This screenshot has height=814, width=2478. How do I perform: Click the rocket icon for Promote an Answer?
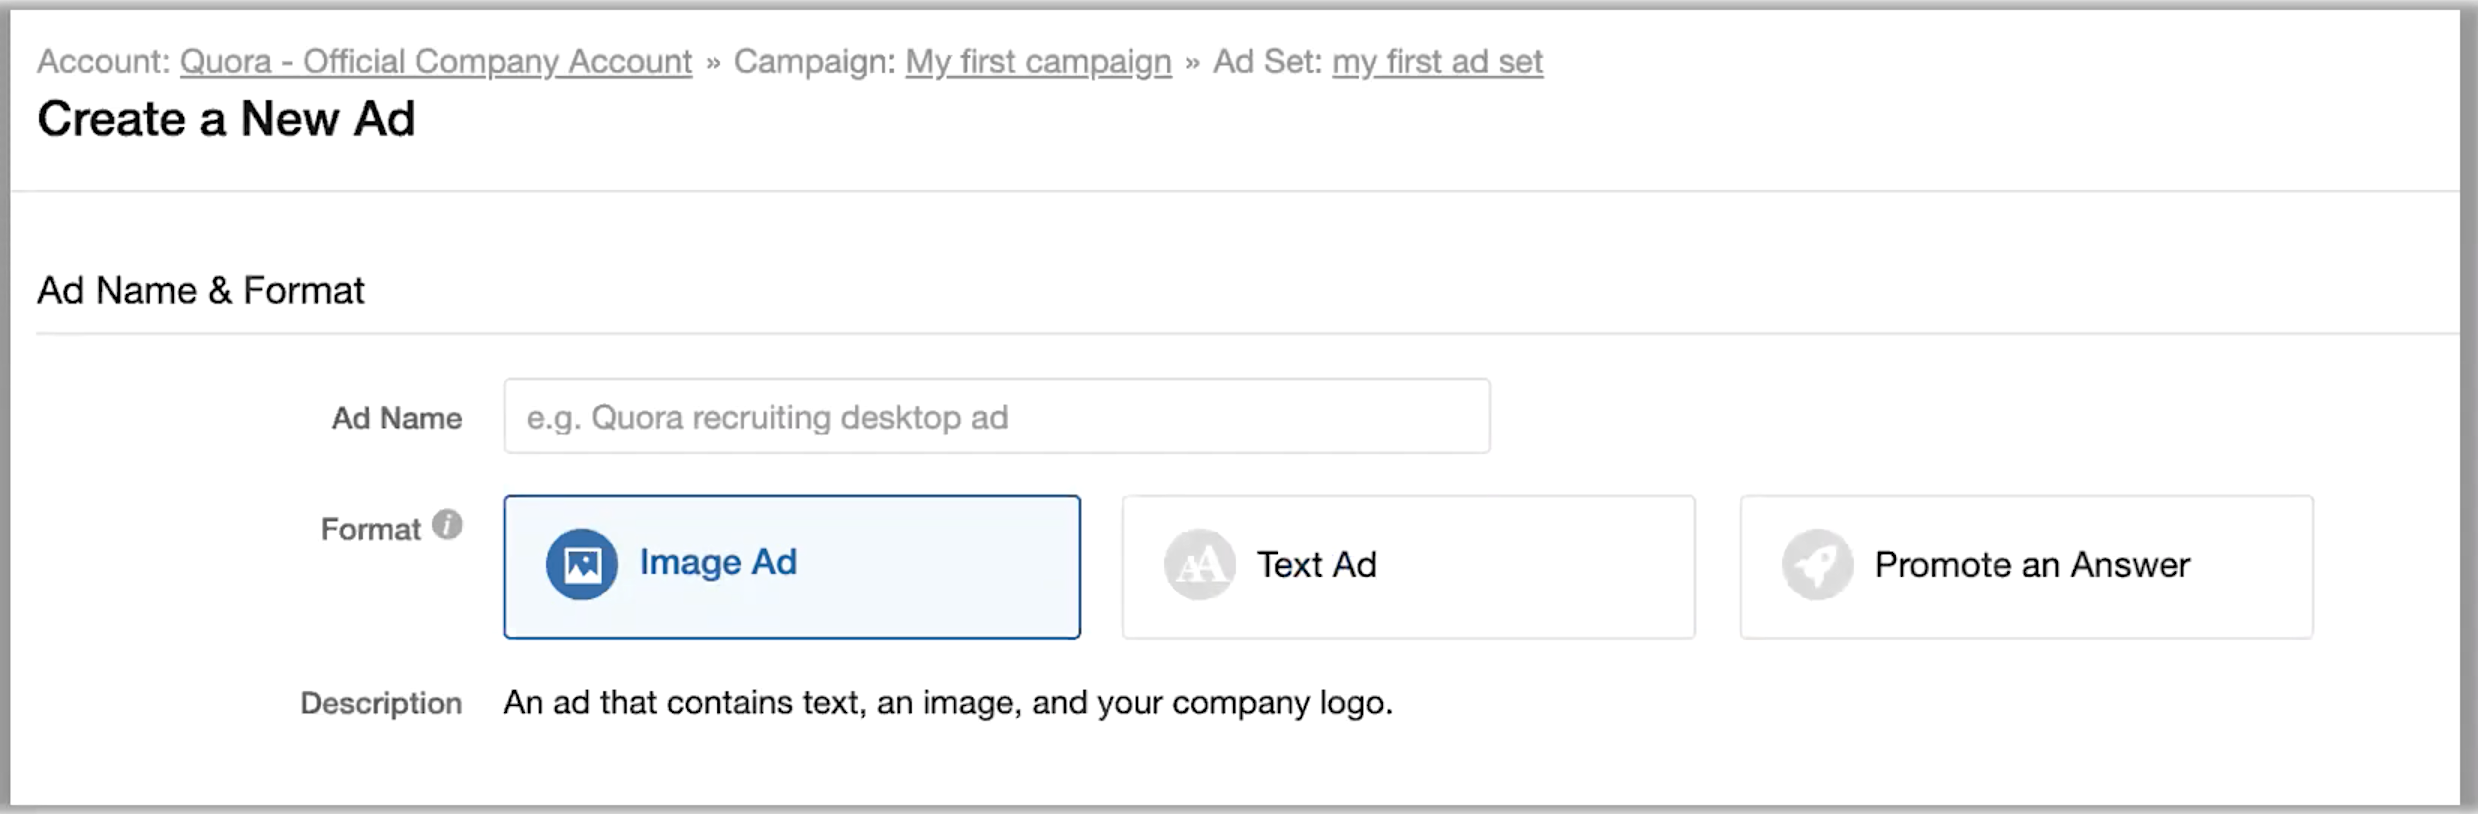(1817, 564)
